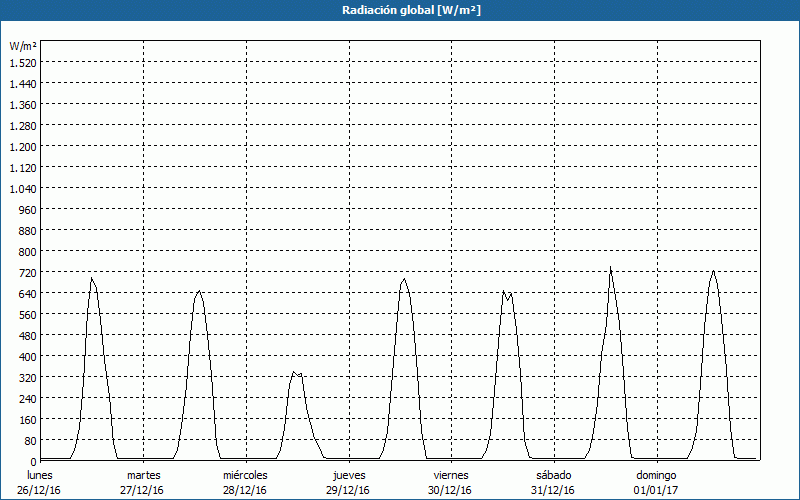The image size is (800, 500).
Task: Click the 27/12/16 date label
Action: (143, 490)
